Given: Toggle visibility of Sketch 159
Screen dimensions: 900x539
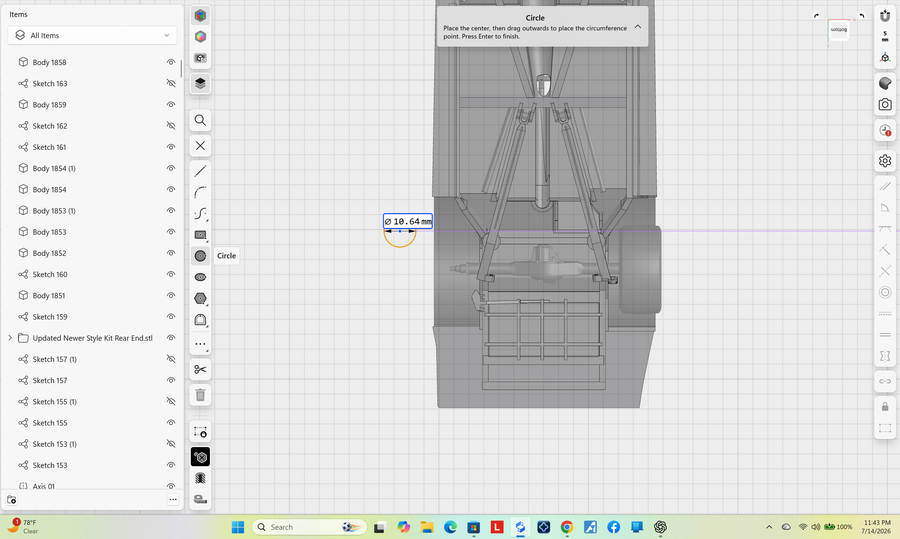Looking at the screenshot, I should point(170,317).
